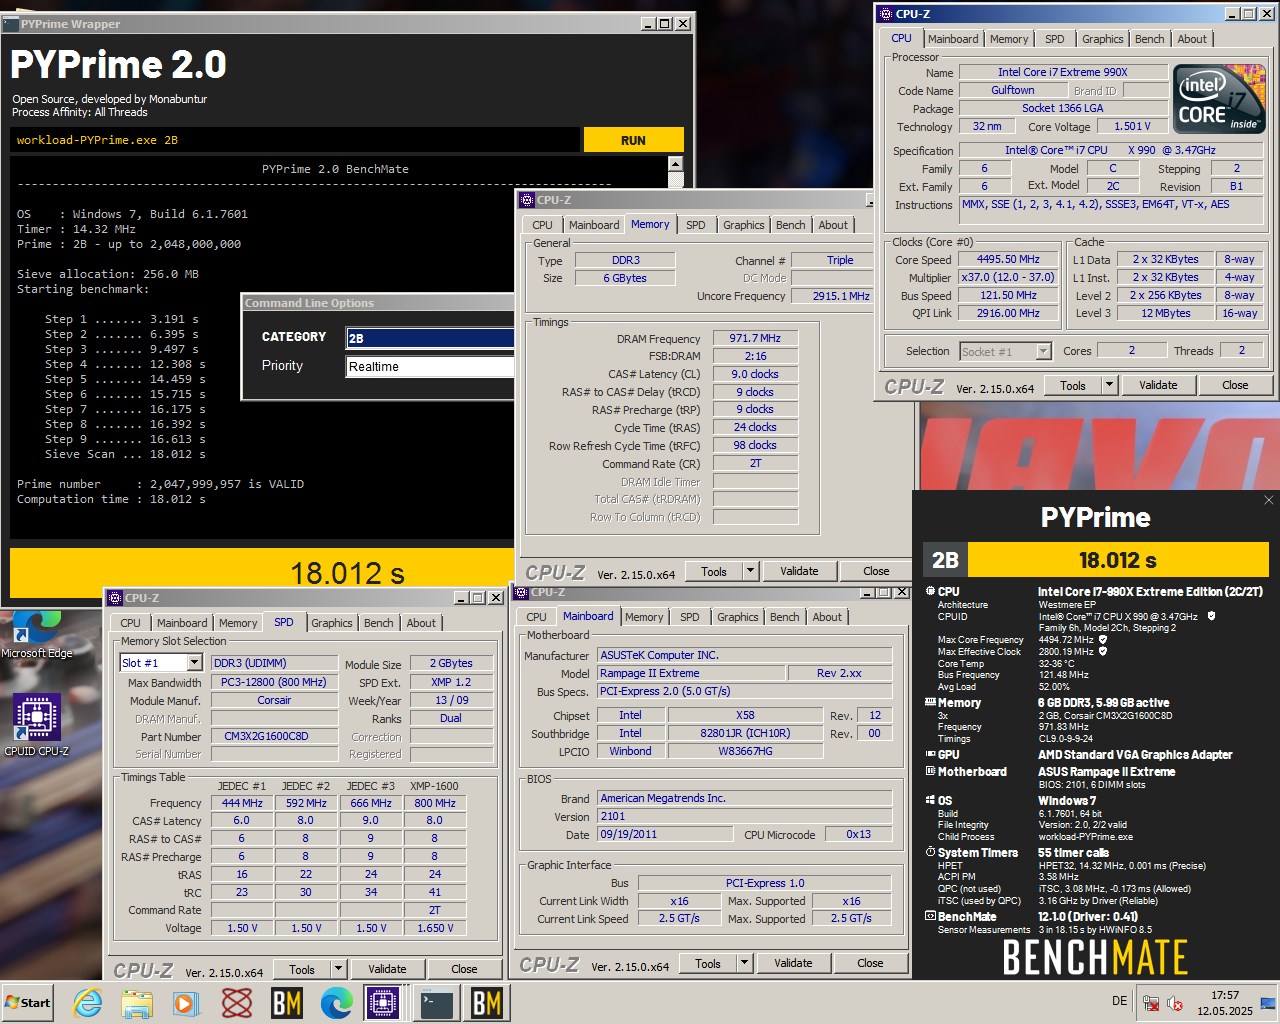
Task: Switch to Bench tab in the CPU-Z CPU window
Action: click(x=1149, y=39)
